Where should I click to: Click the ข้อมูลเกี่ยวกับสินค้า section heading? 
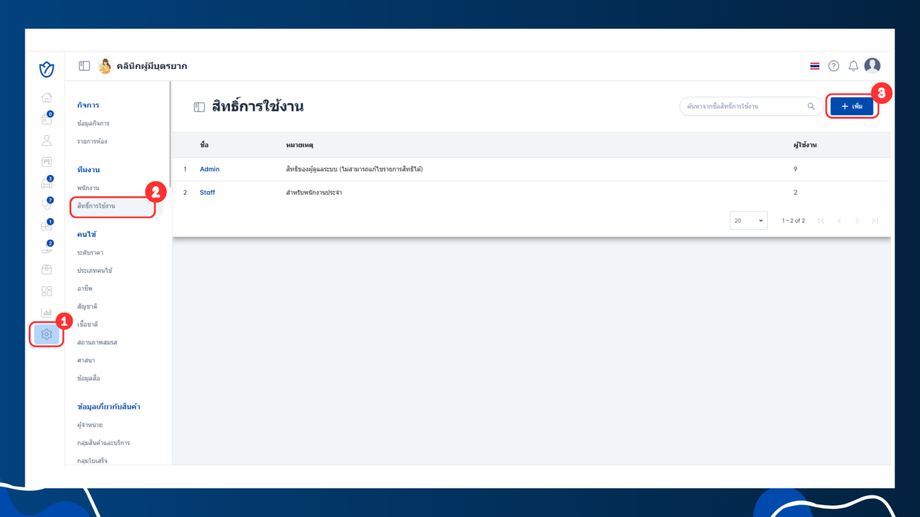pos(109,407)
